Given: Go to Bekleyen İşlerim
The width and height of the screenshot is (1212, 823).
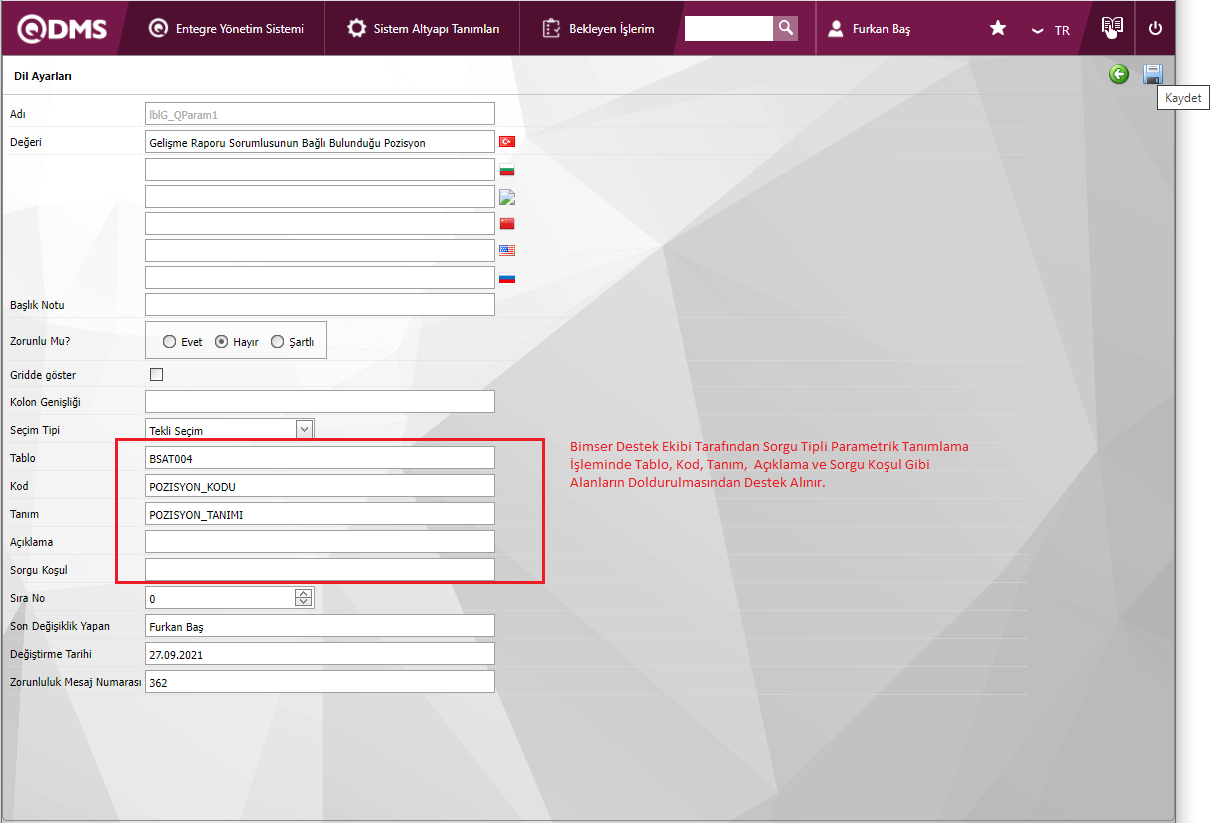Looking at the screenshot, I should [x=598, y=29].
